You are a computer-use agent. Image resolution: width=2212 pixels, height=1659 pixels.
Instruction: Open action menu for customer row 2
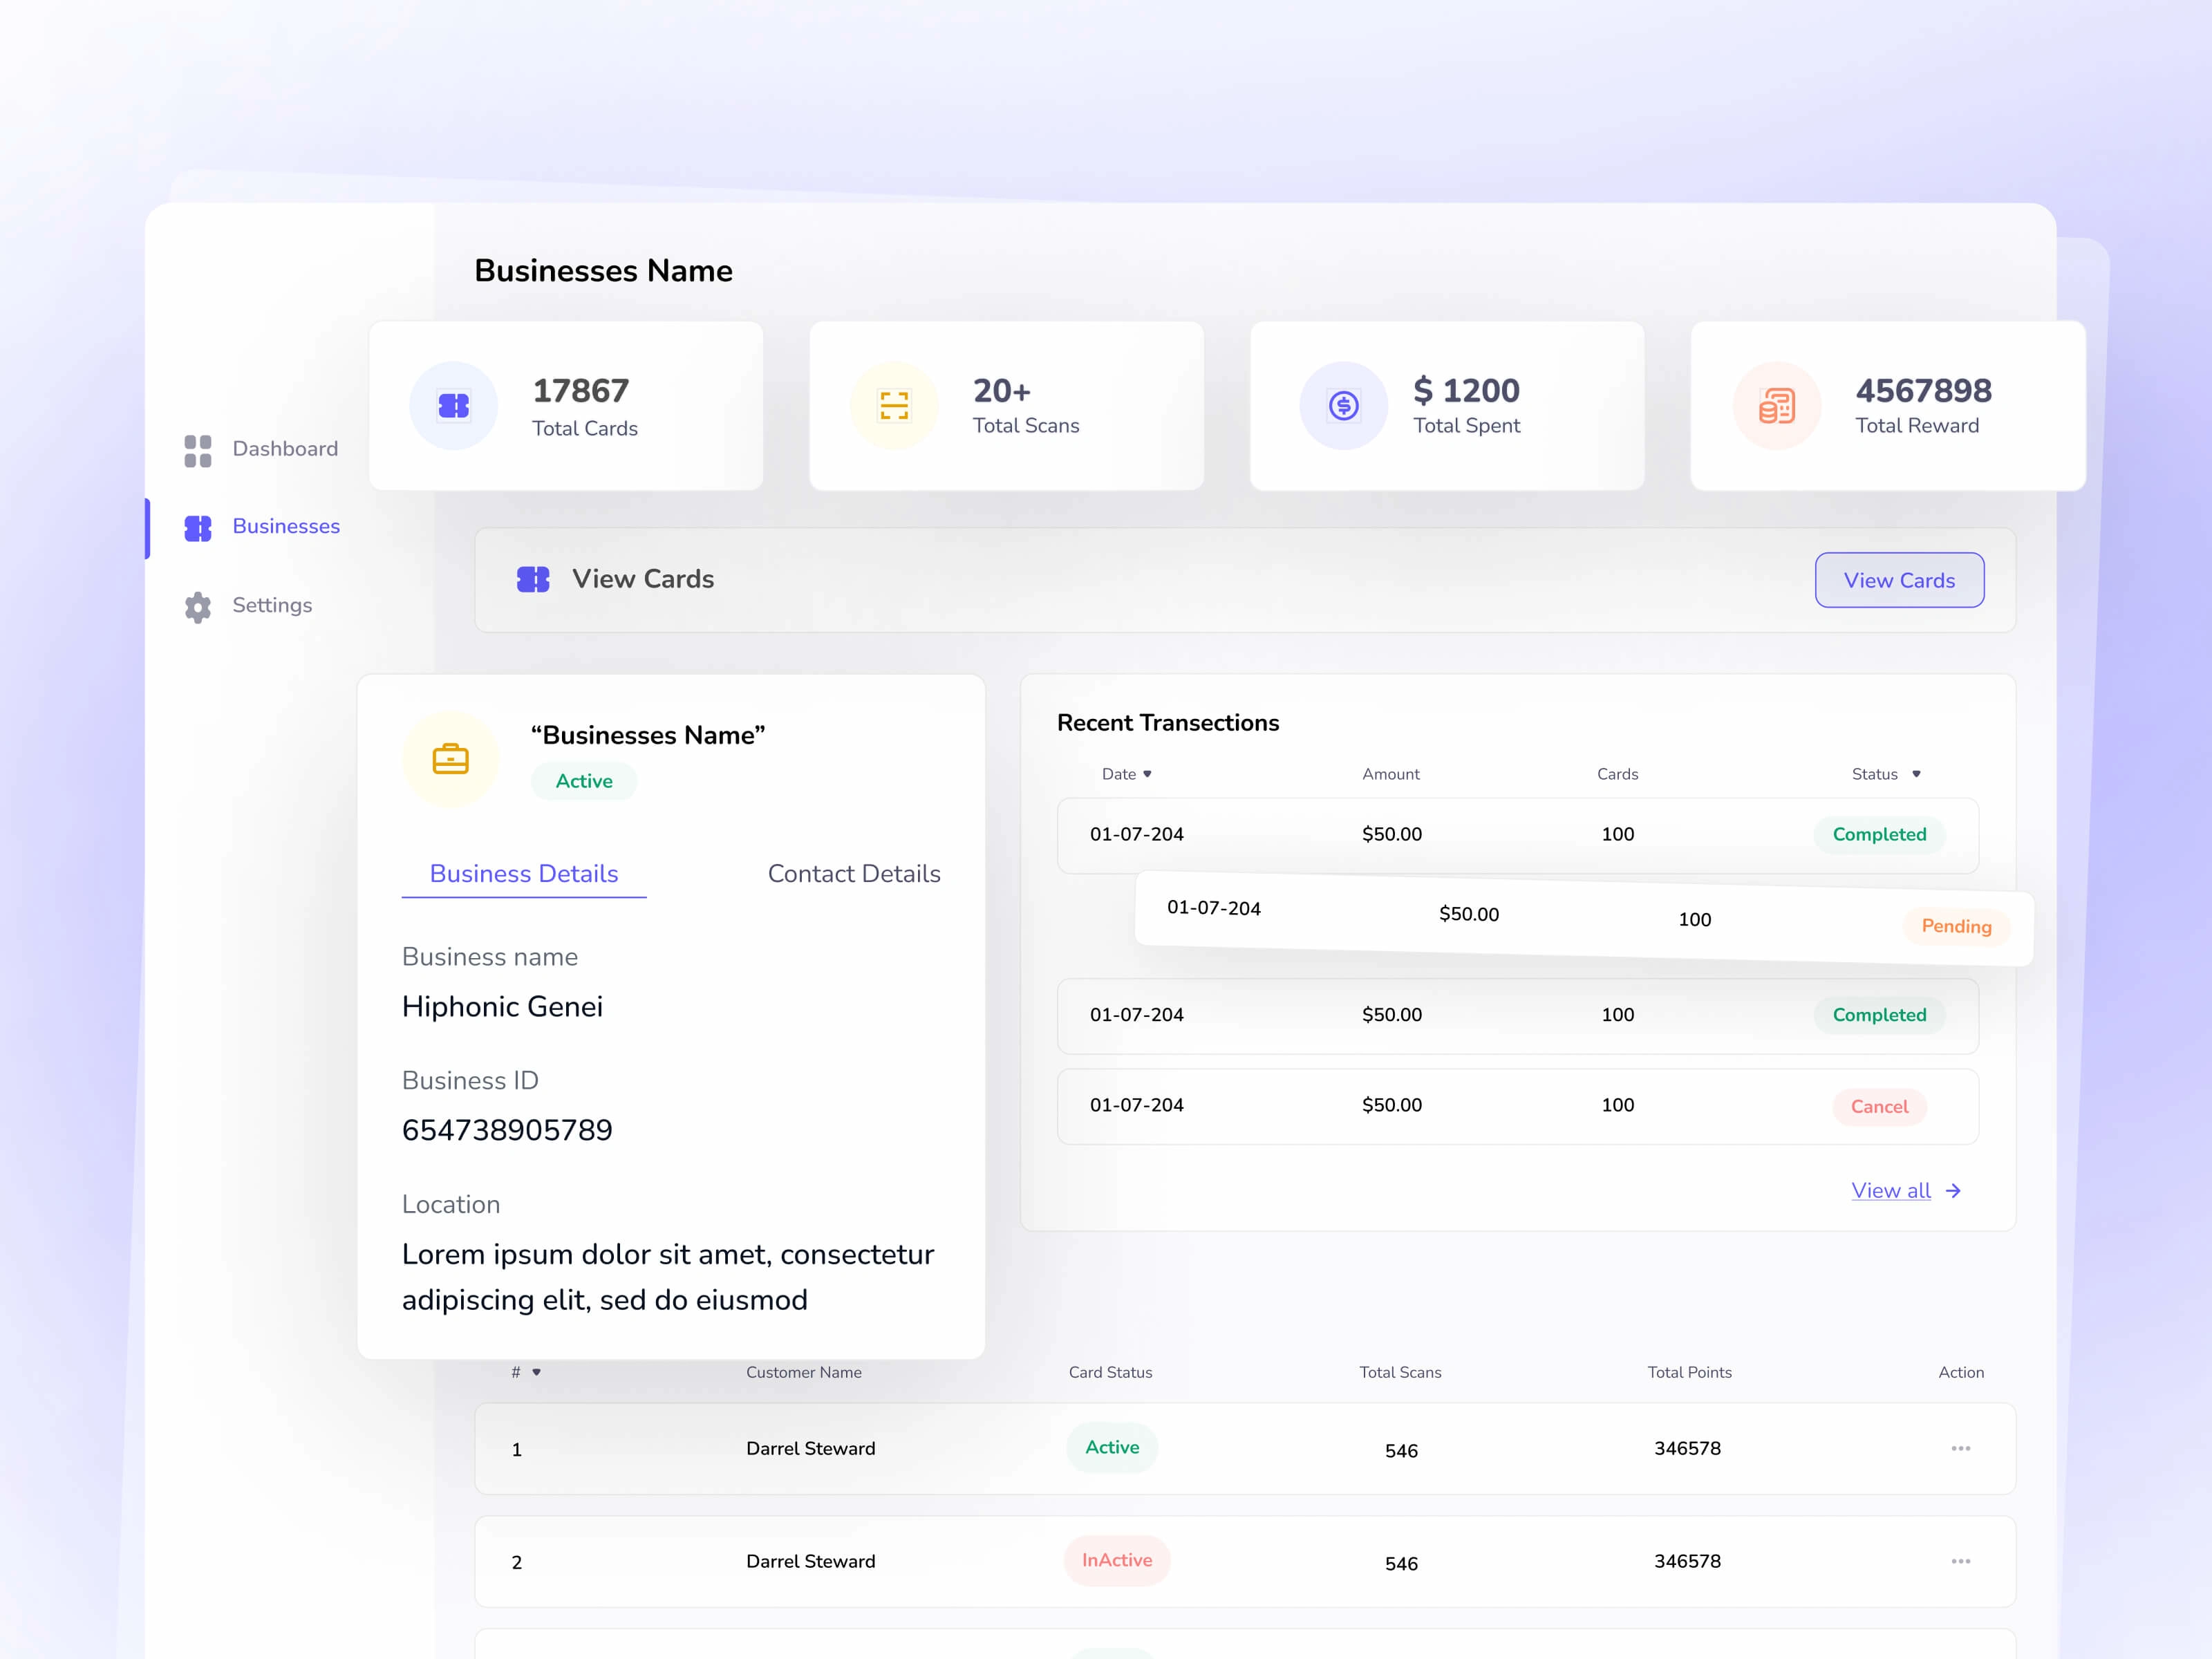pyautogui.click(x=1961, y=1561)
